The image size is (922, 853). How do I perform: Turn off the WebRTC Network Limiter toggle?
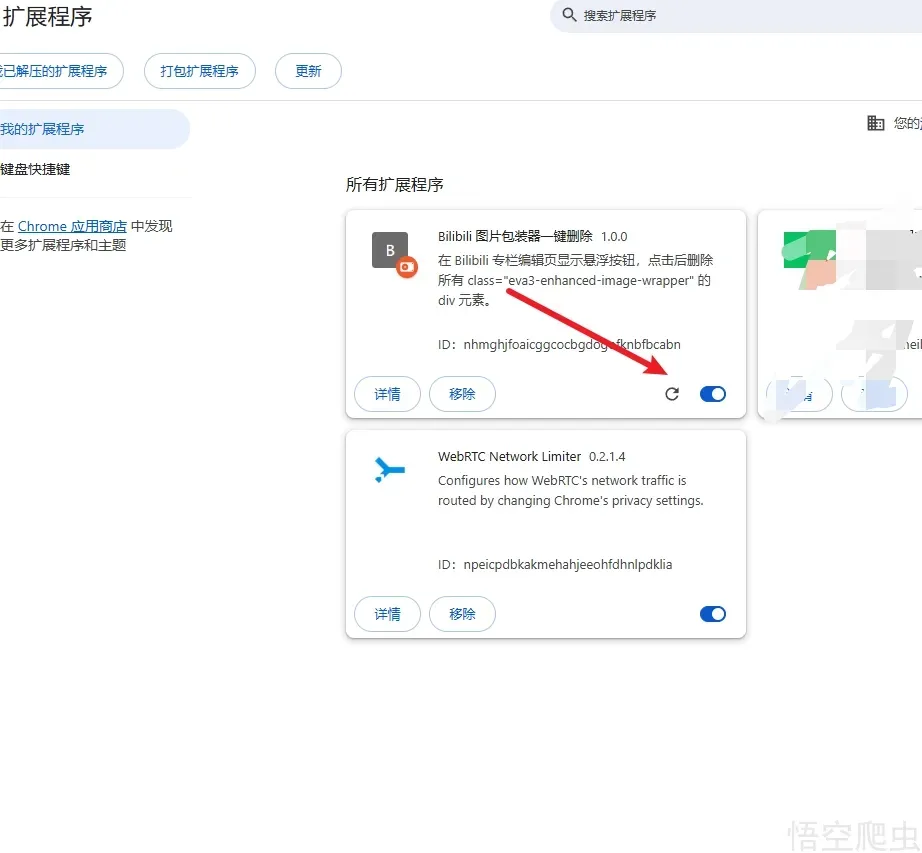click(x=713, y=614)
